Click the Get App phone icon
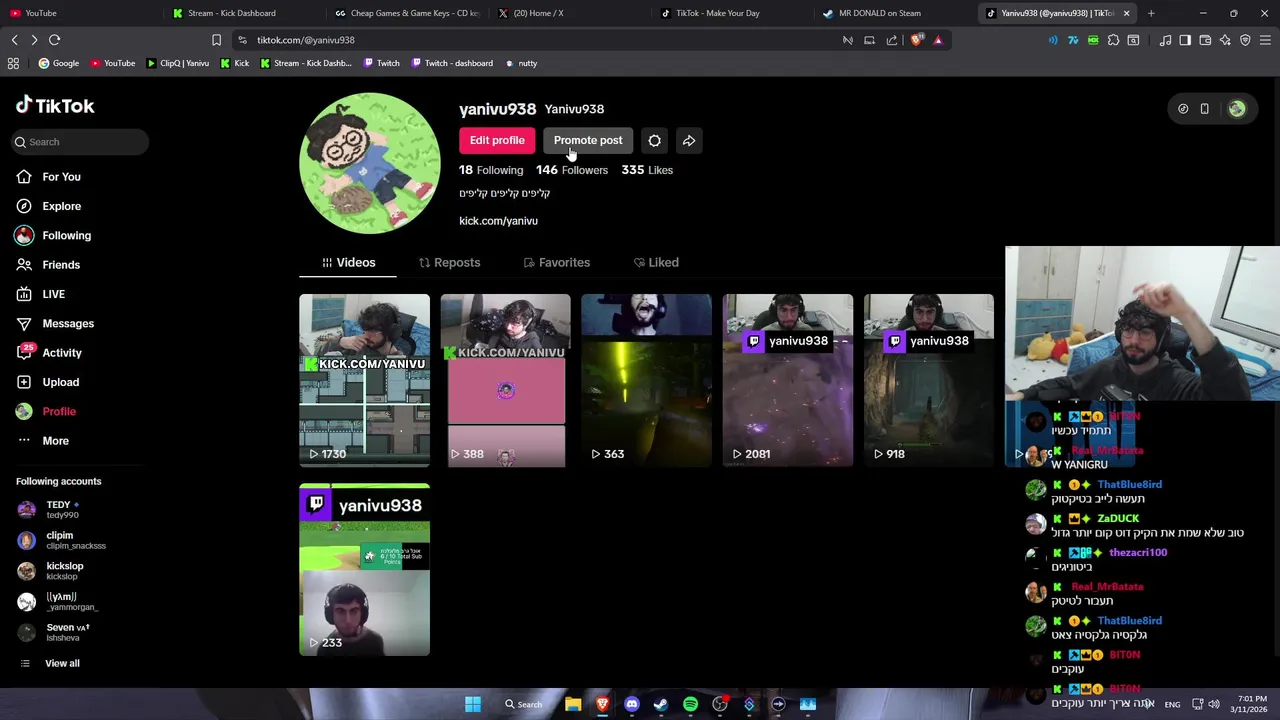Viewport: 1280px width, 720px height. (x=1204, y=109)
